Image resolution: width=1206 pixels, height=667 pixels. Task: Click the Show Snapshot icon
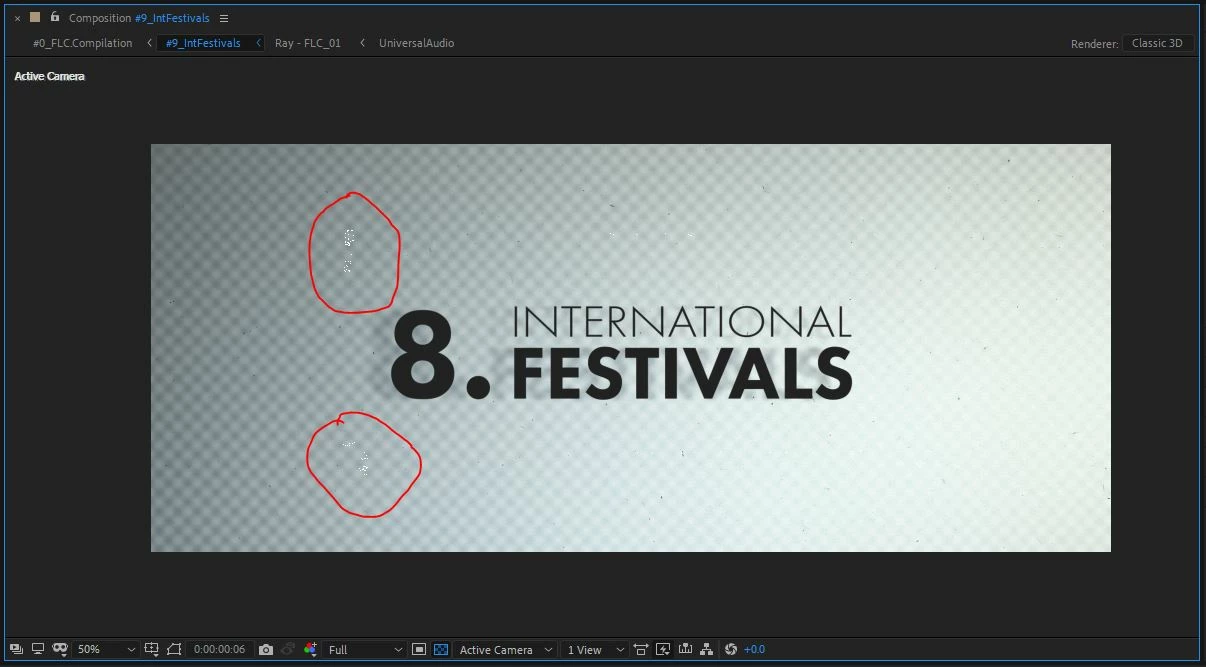[x=288, y=649]
